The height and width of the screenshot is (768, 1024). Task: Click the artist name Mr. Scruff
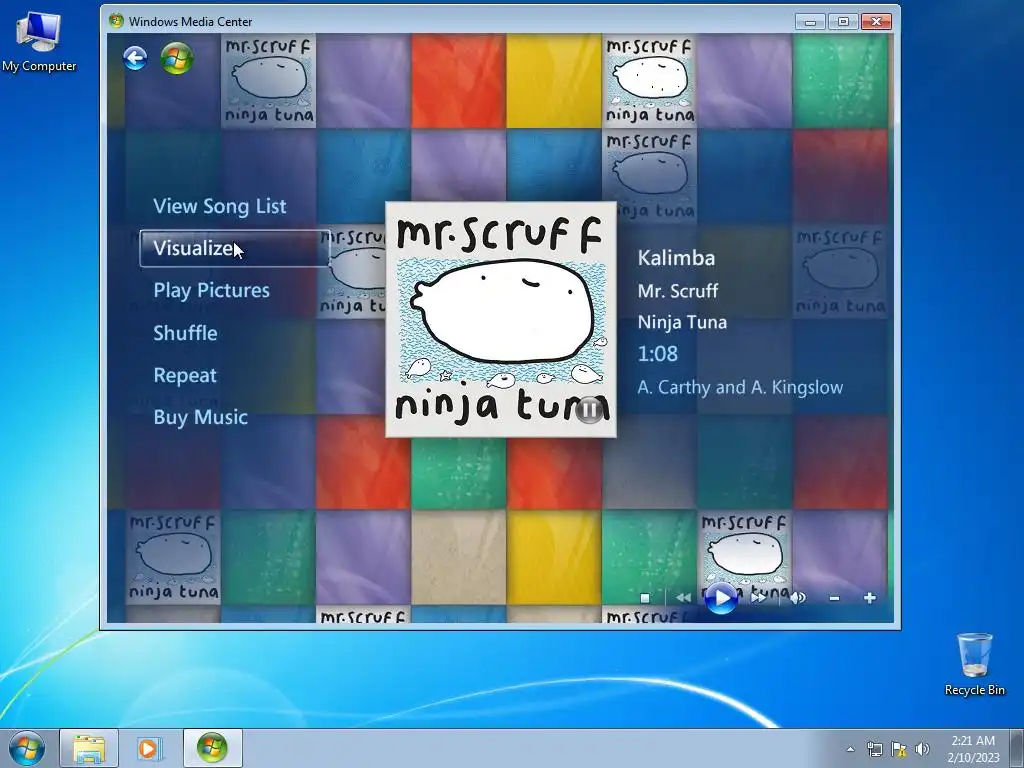click(678, 291)
